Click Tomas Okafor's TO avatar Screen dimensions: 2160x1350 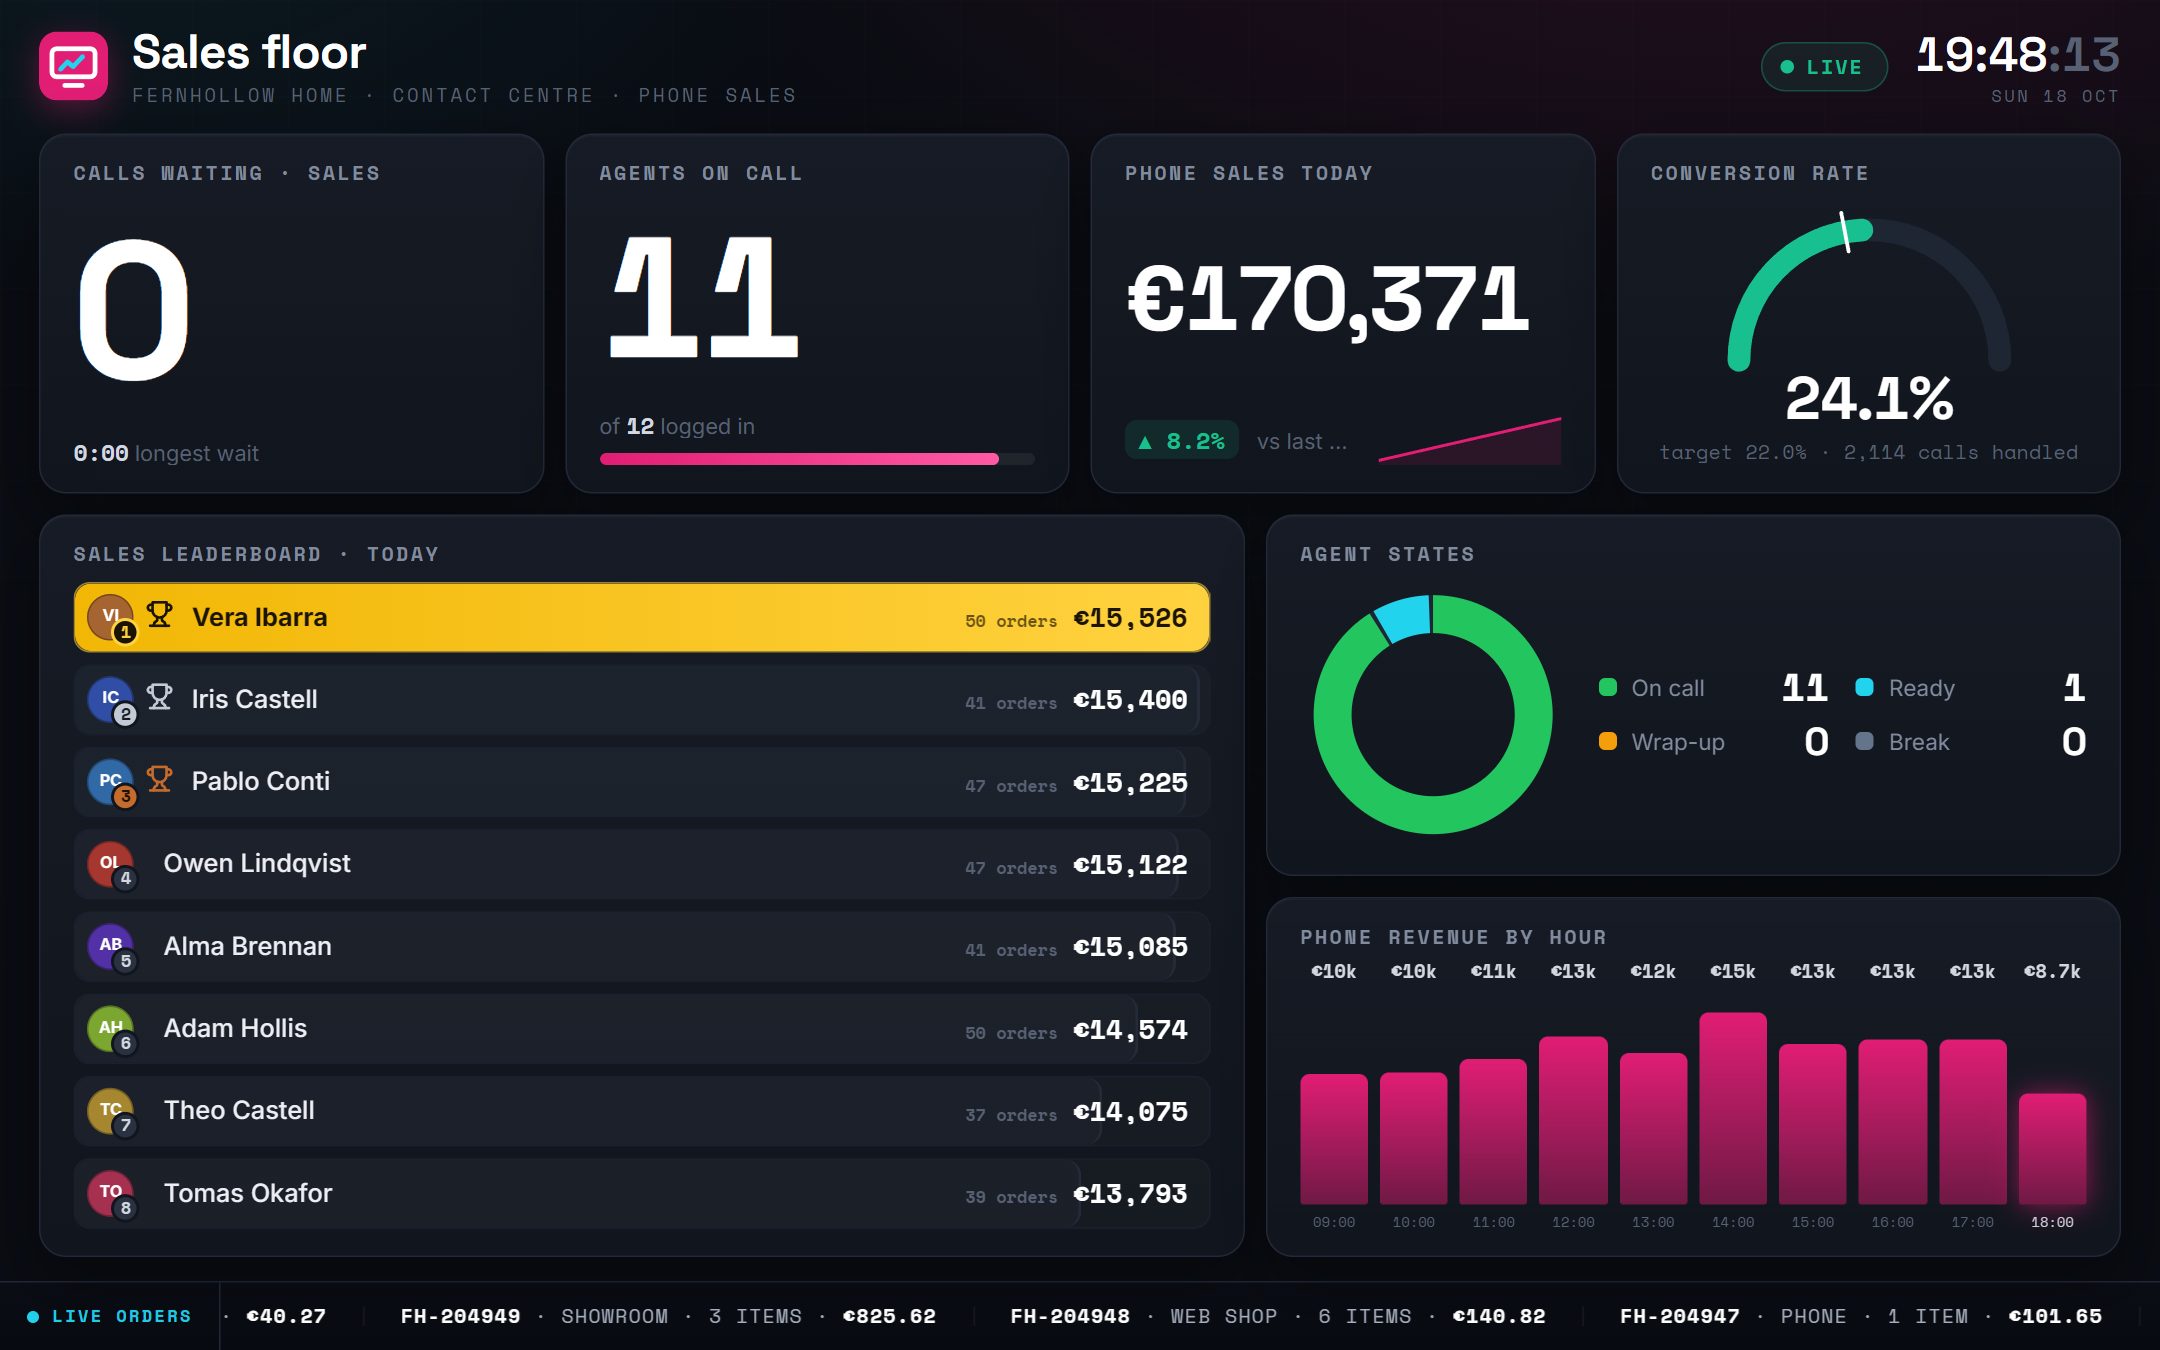click(110, 1192)
